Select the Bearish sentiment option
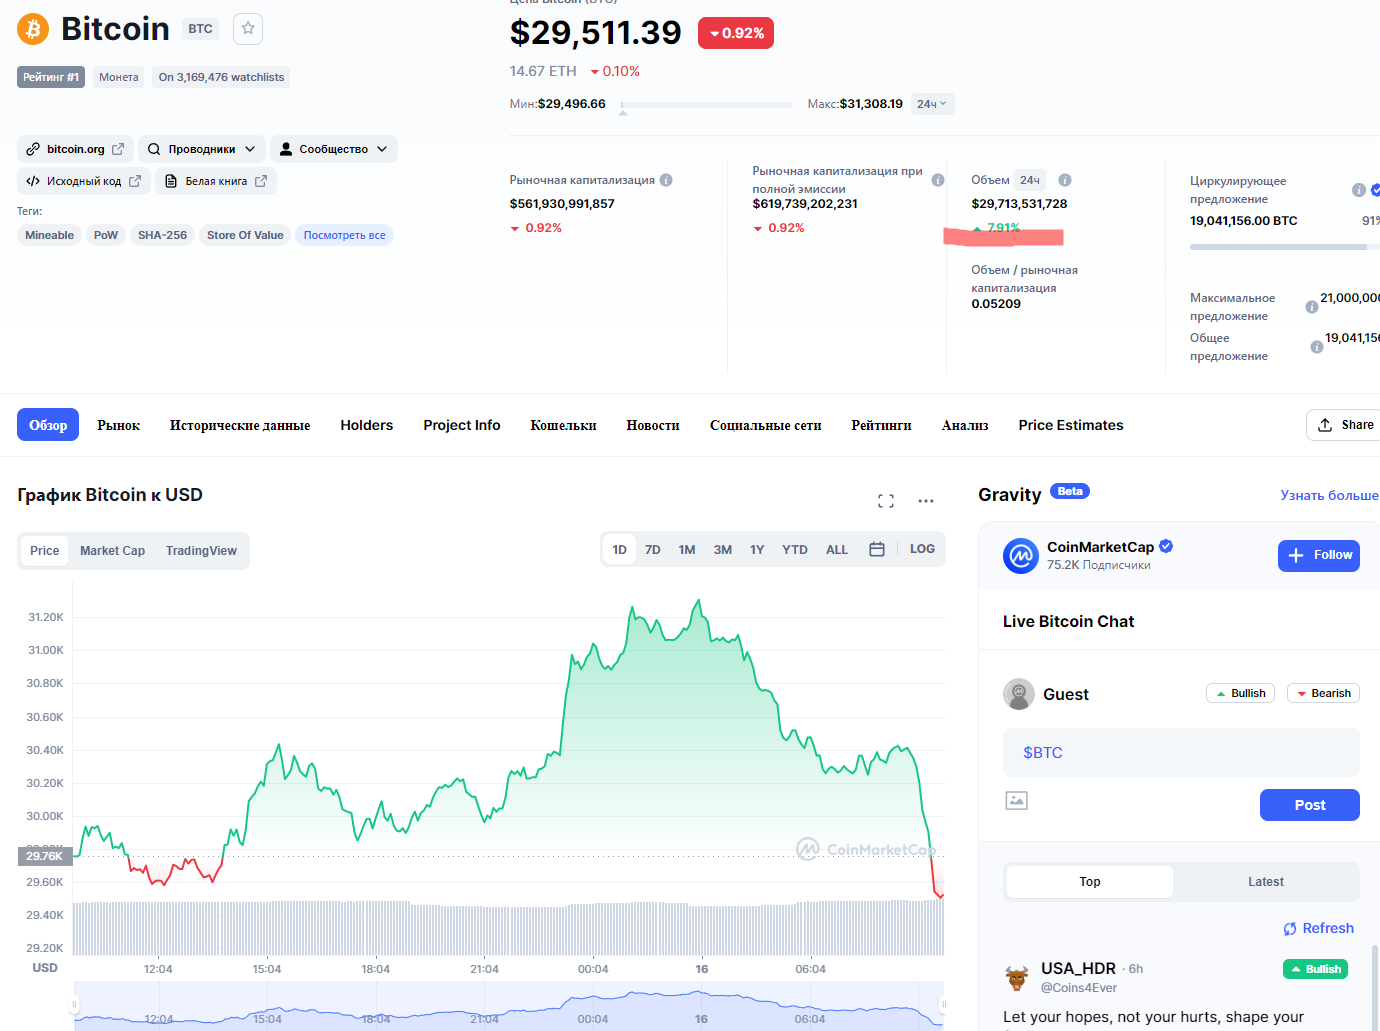The height and width of the screenshot is (1031, 1380). (1323, 693)
